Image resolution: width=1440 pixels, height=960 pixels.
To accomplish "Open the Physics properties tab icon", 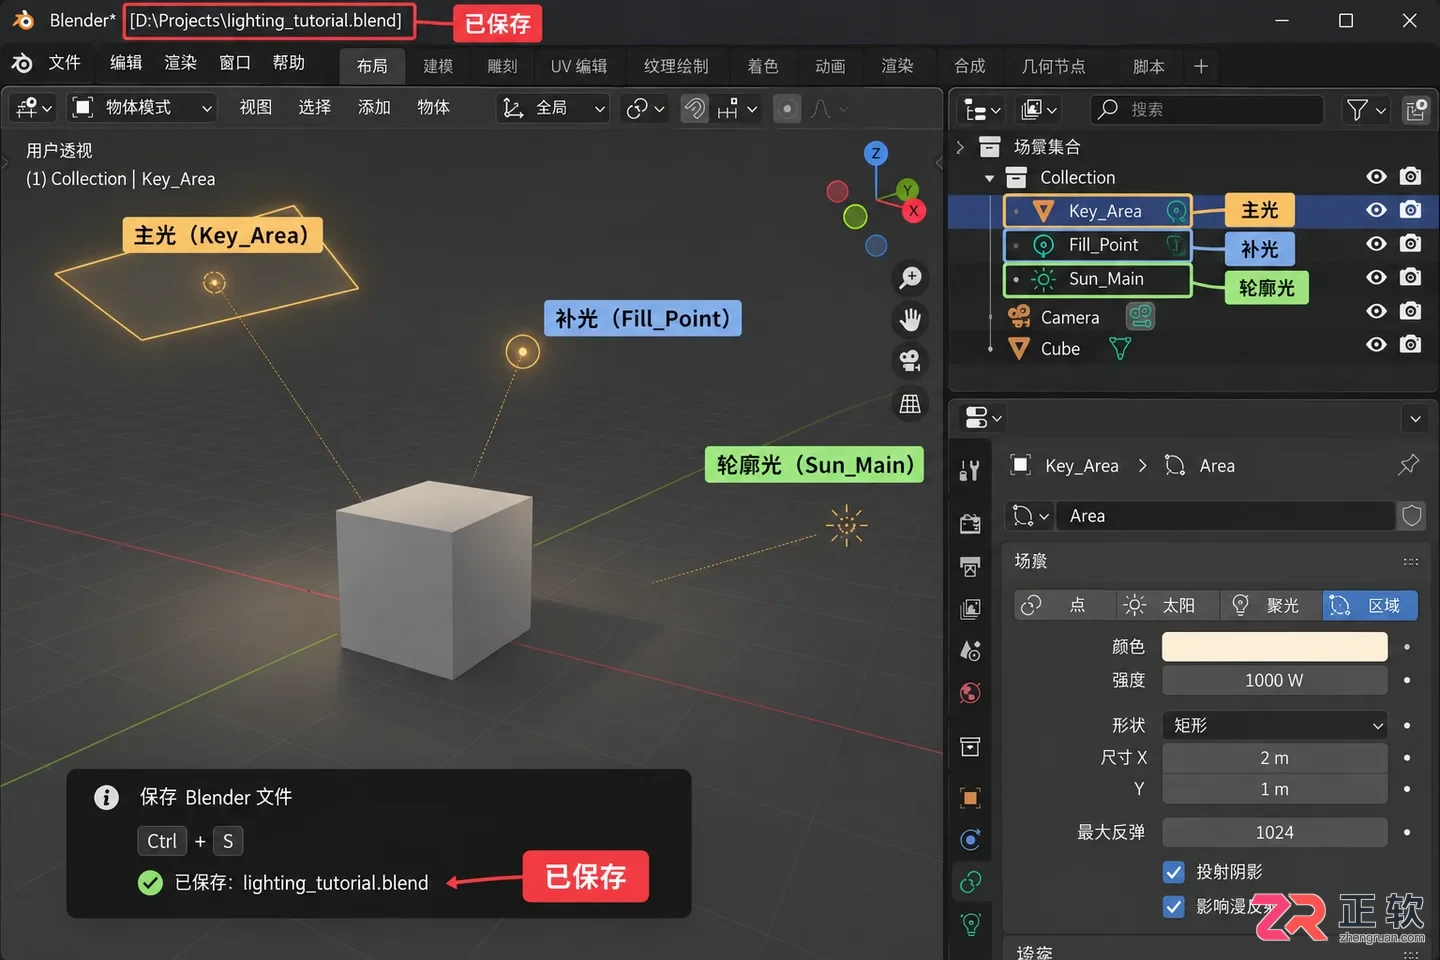I will (x=969, y=839).
